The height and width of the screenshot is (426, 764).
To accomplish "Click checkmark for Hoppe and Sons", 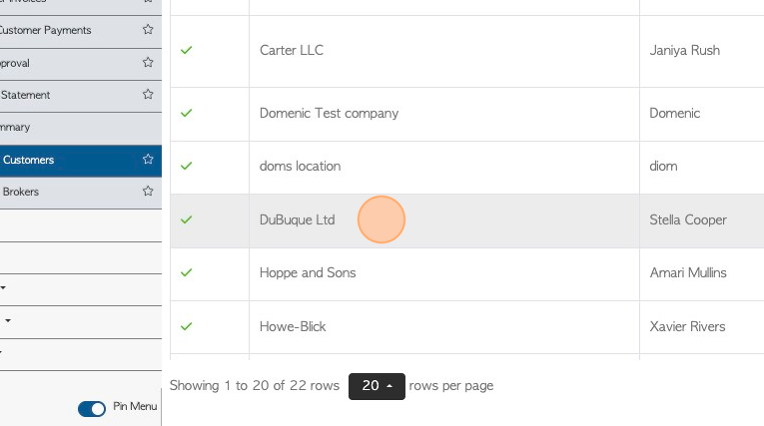I will pos(186,272).
